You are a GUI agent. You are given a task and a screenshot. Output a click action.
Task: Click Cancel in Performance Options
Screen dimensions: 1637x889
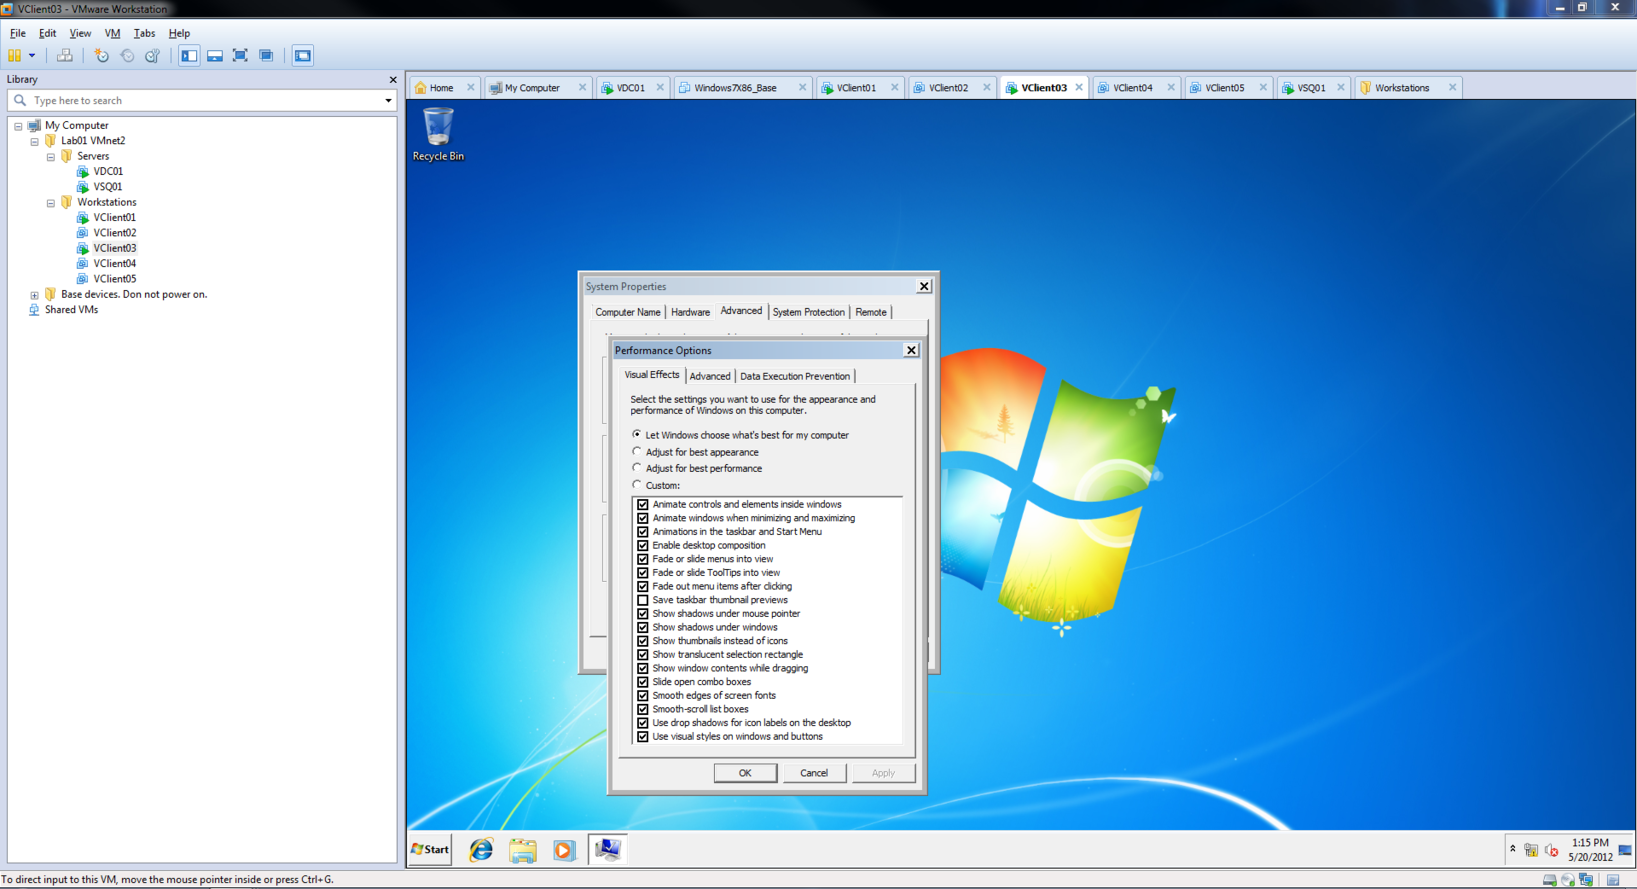[814, 773]
